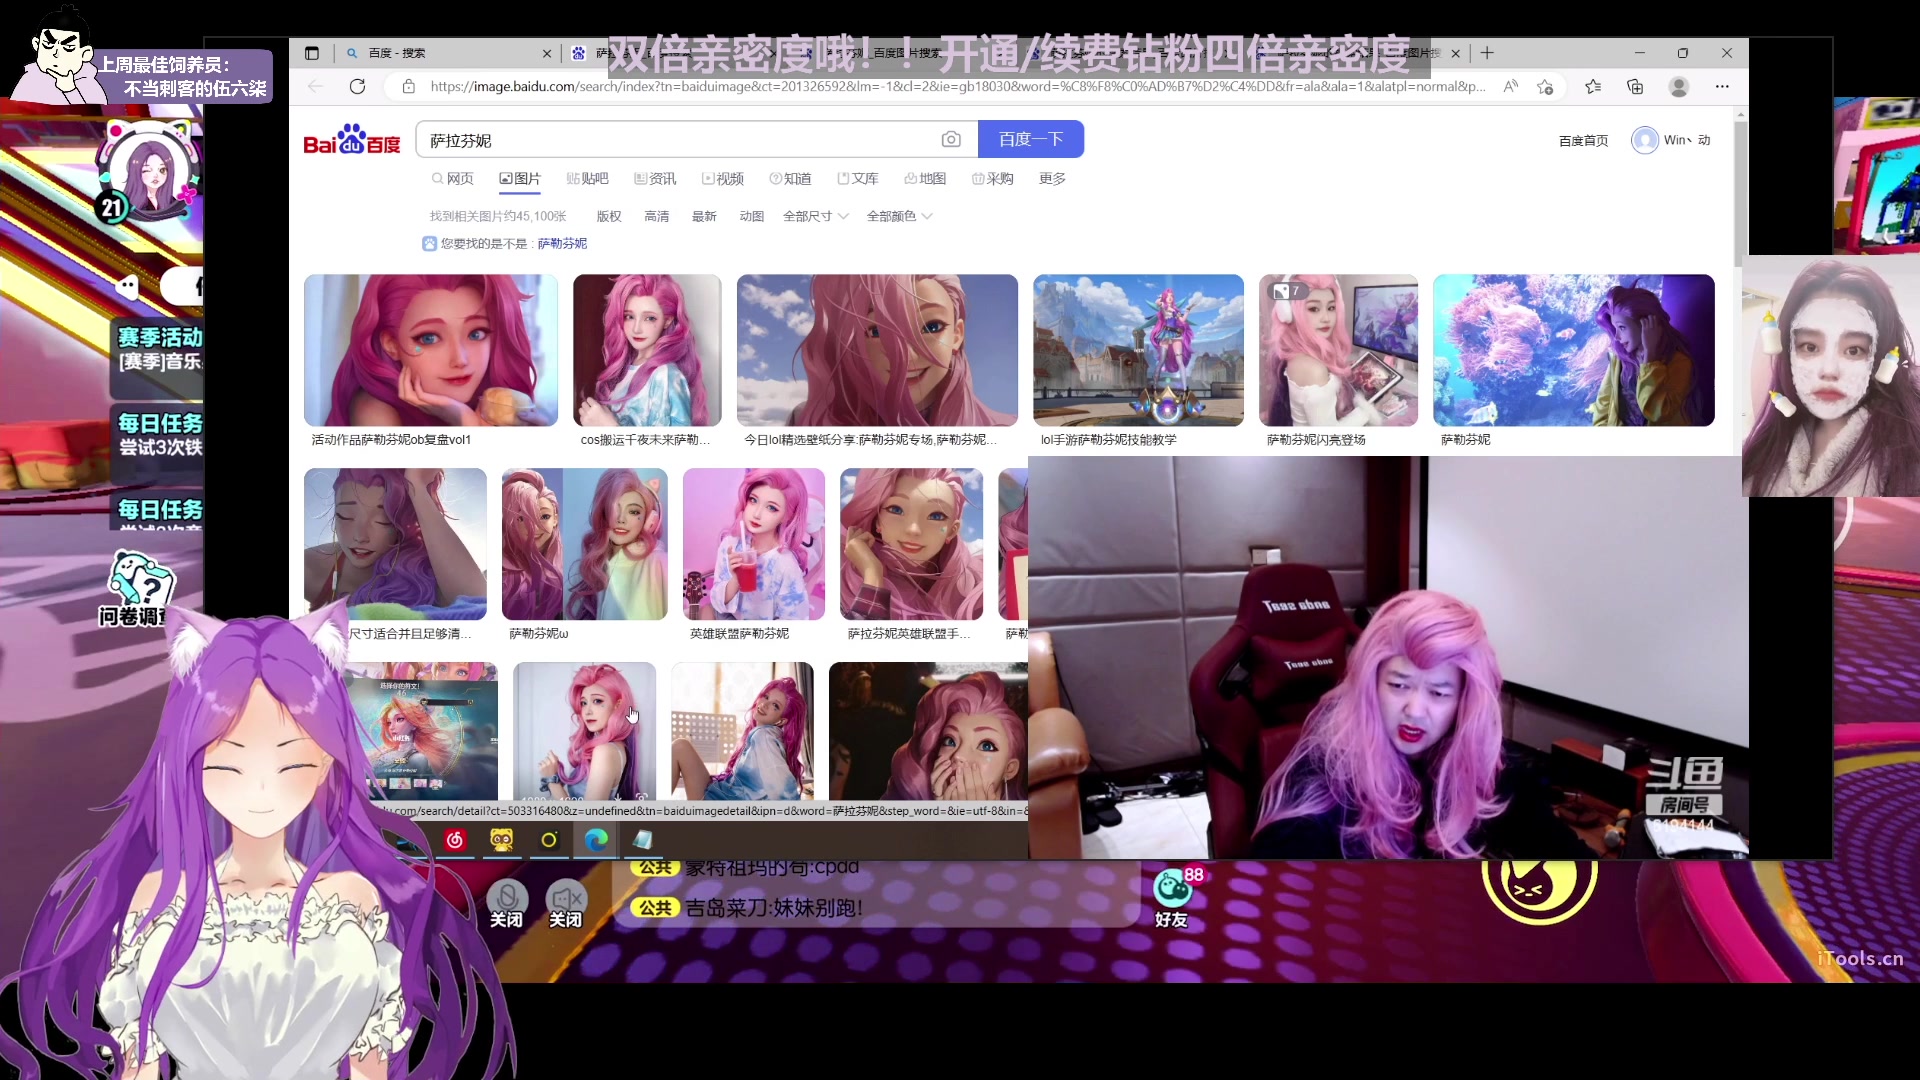Open the 好友 friends icon
Screen dimensions: 1920x1080
(x=1173, y=897)
